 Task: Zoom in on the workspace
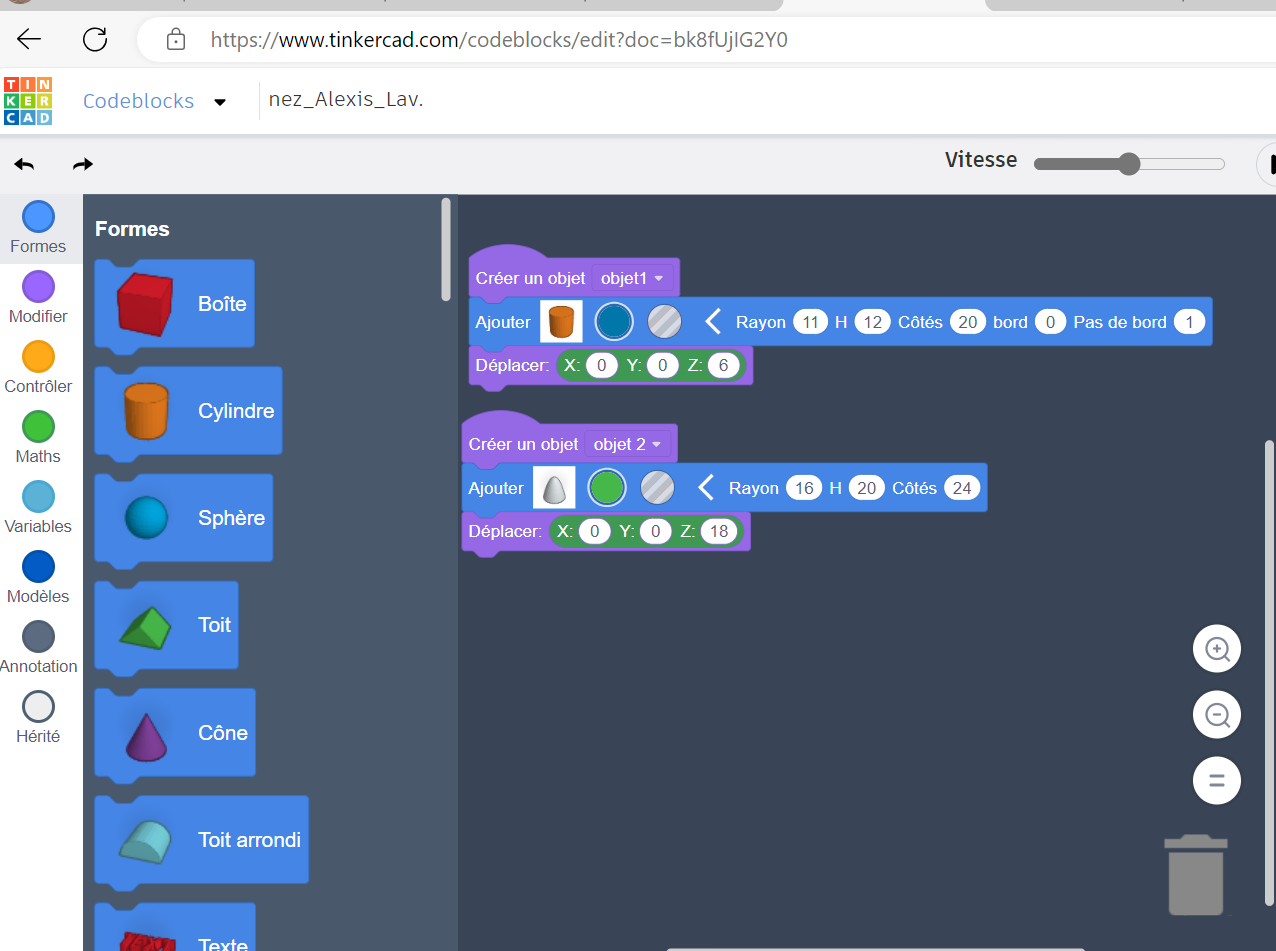tap(1217, 649)
